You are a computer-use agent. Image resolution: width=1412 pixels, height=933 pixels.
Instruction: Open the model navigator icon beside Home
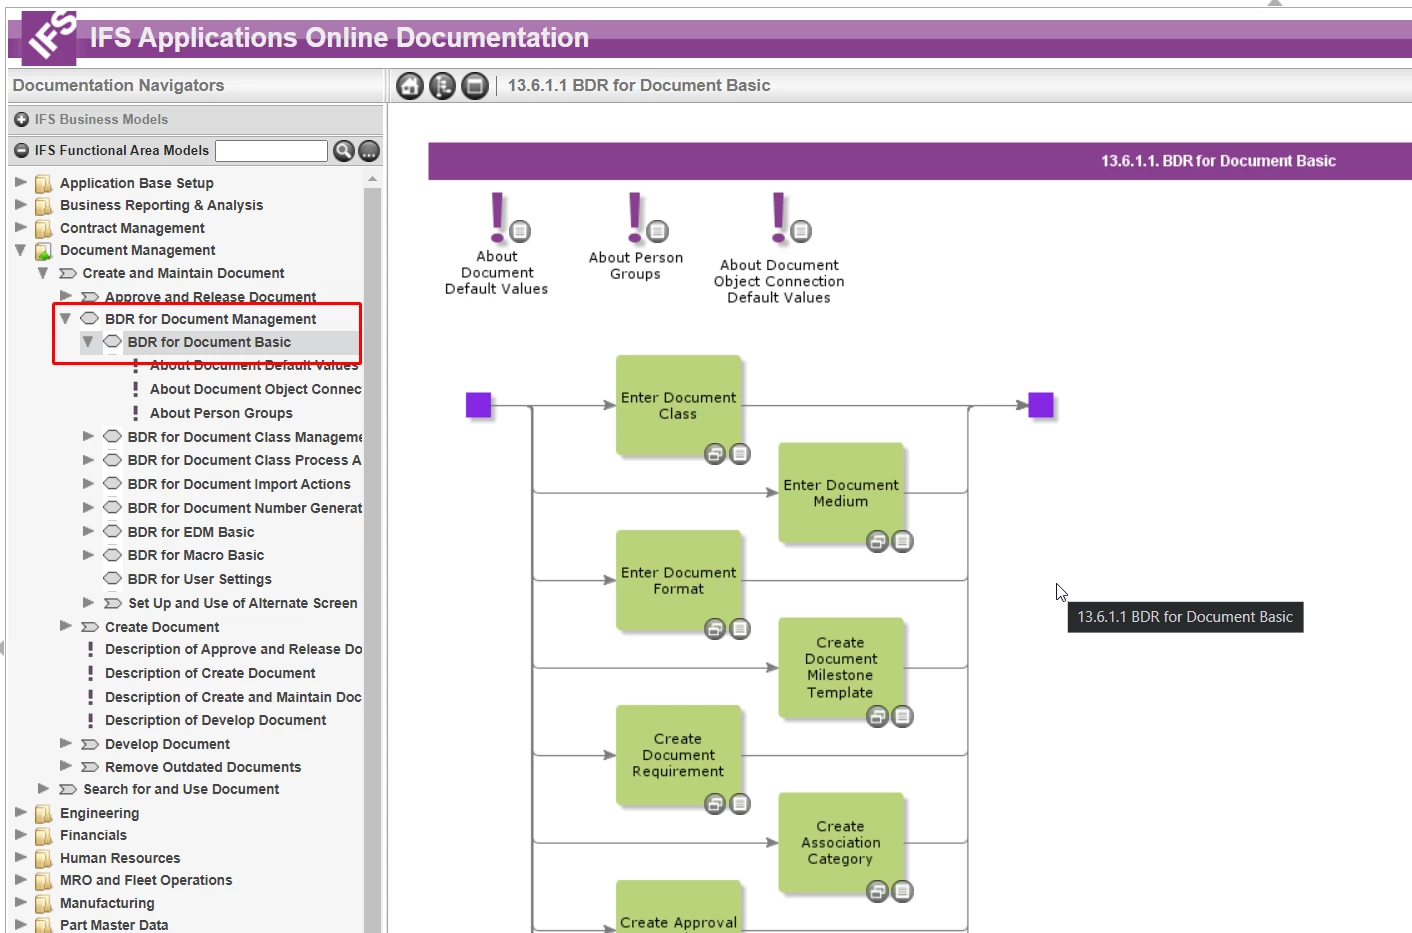[443, 85]
